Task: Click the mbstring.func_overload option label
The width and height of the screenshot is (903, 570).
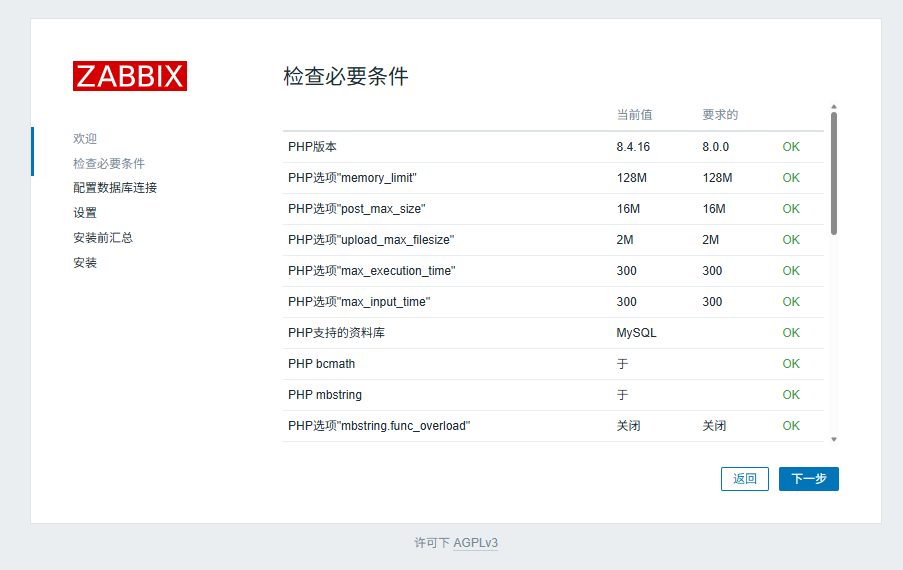Action: click(379, 426)
